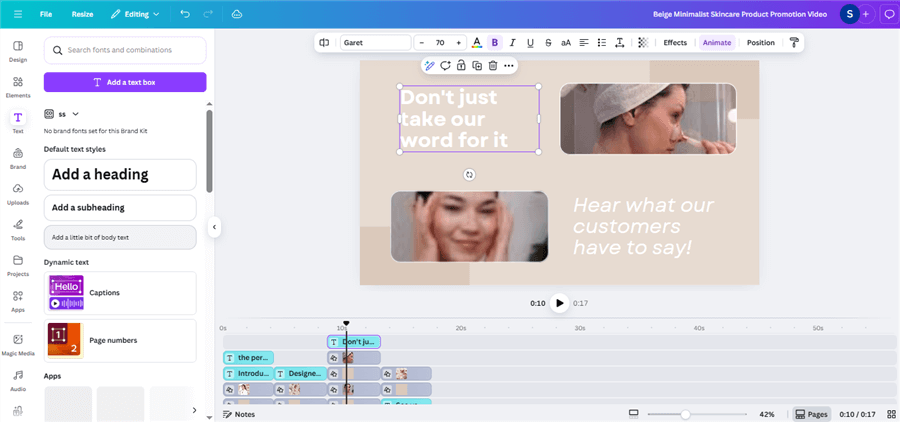This screenshot has height=422, width=900.
Task: Open the Brand sidebar tab
Action: tap(18, 158)
